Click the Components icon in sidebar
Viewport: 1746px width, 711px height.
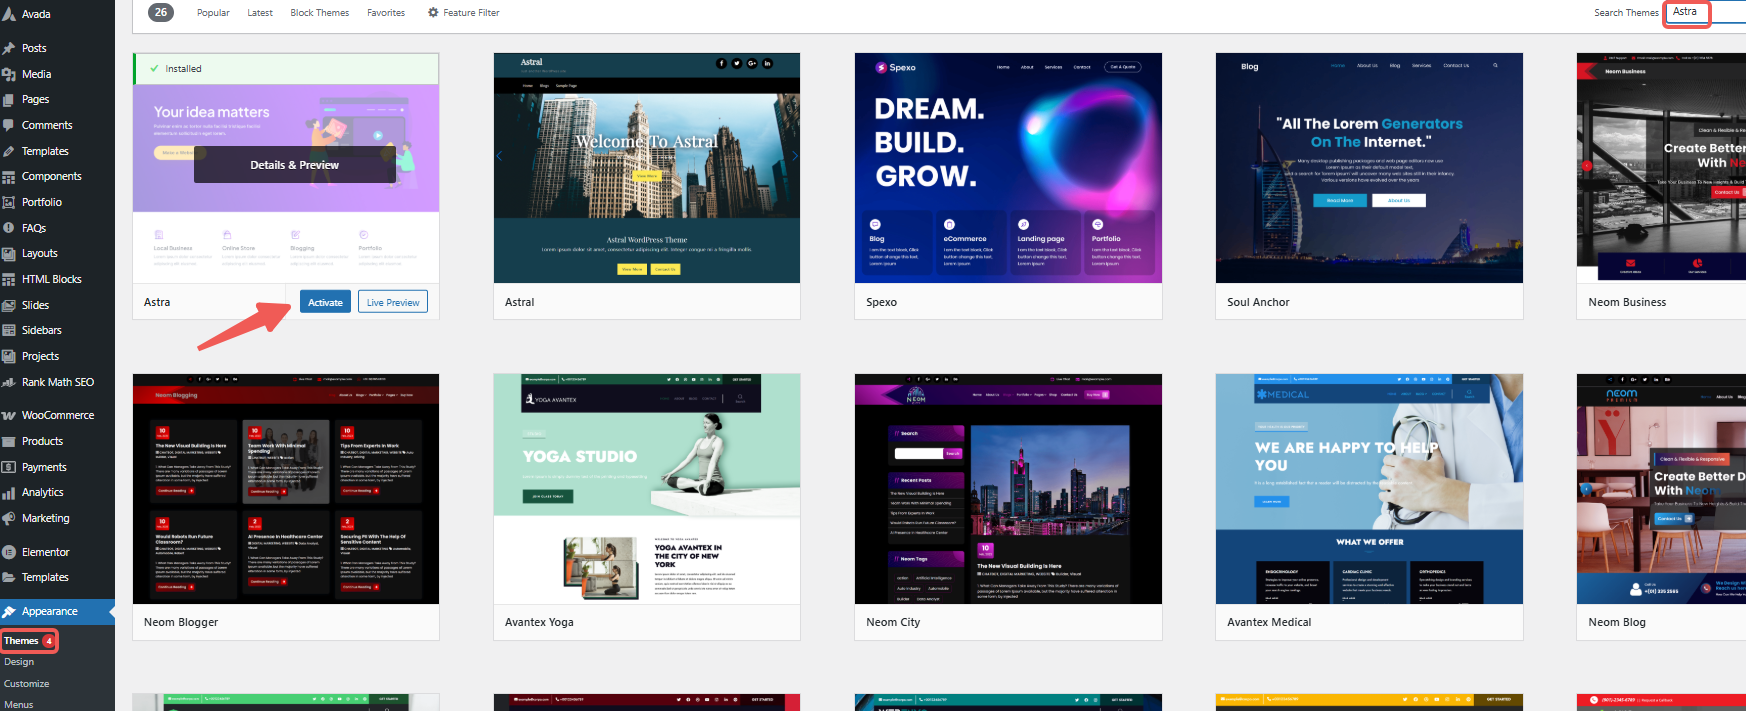click(x=8, y=177)
